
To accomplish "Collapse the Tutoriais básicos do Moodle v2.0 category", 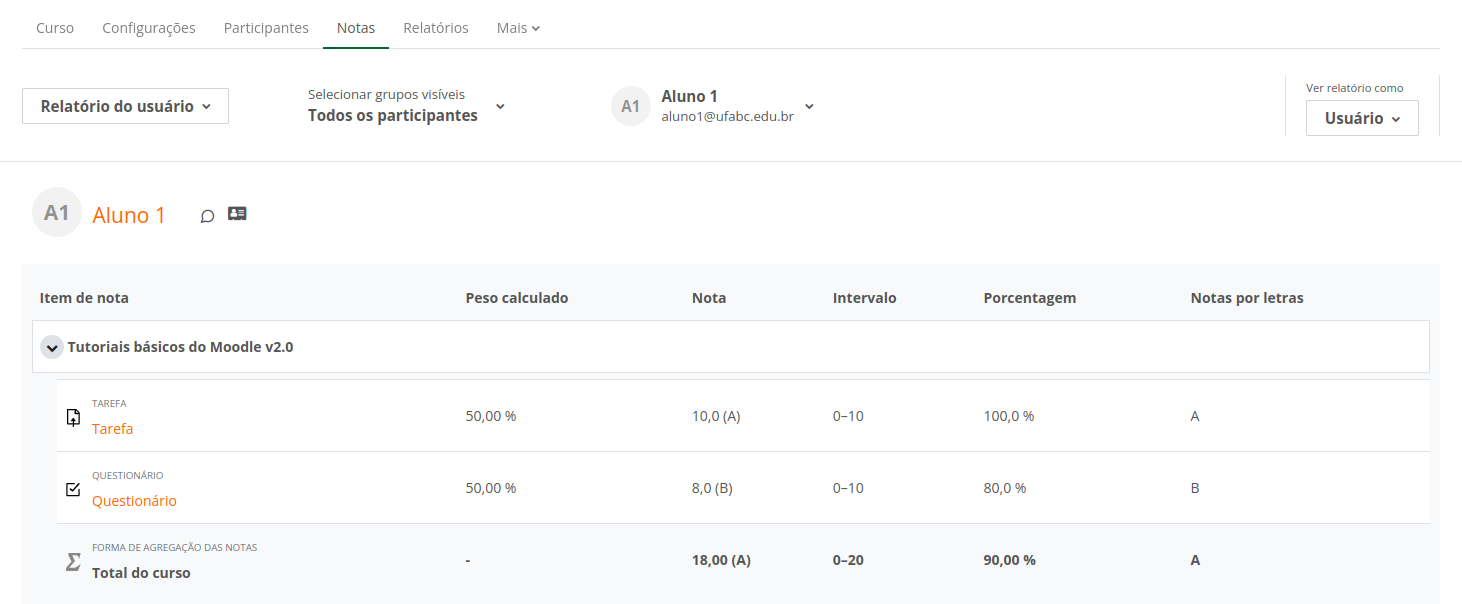I will coord(51,346).
